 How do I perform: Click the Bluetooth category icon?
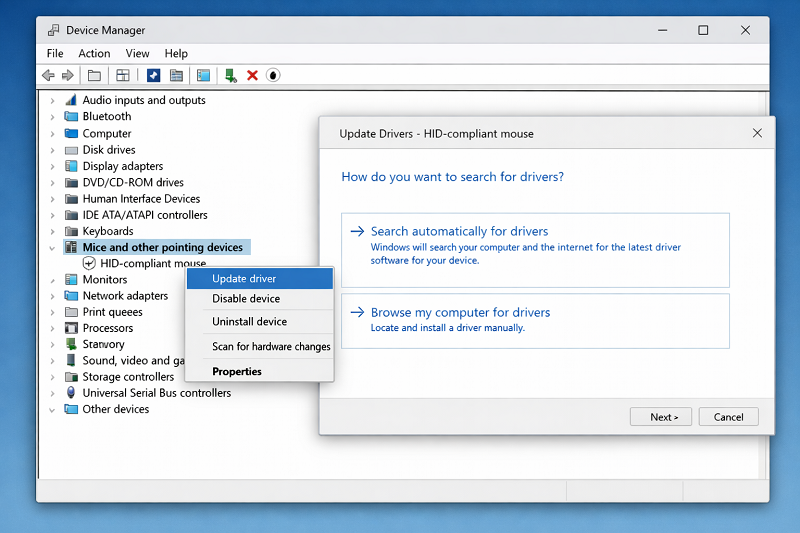[x=71, y=116]
